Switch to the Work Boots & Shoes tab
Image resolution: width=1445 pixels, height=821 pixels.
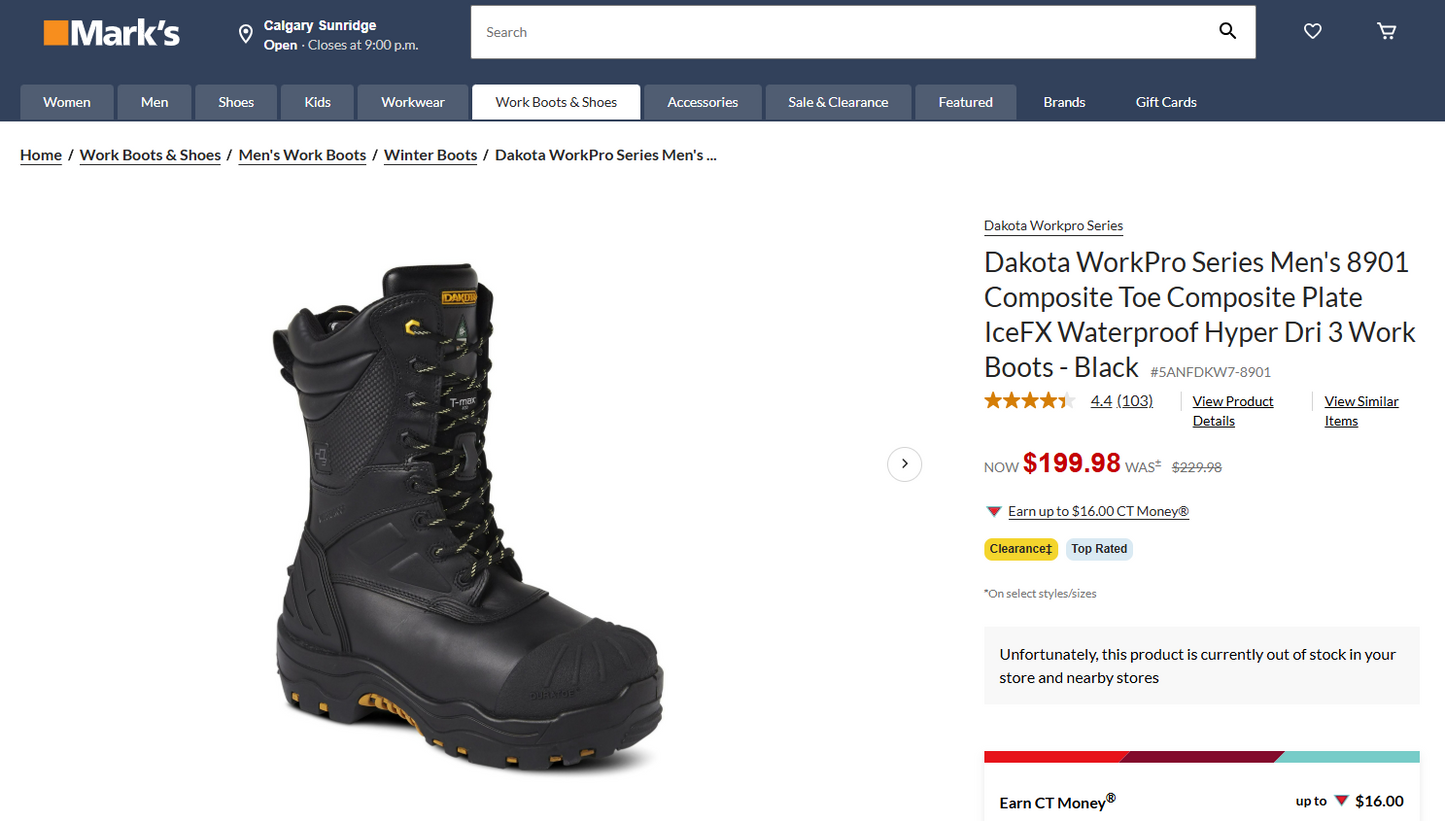point(556,101)
